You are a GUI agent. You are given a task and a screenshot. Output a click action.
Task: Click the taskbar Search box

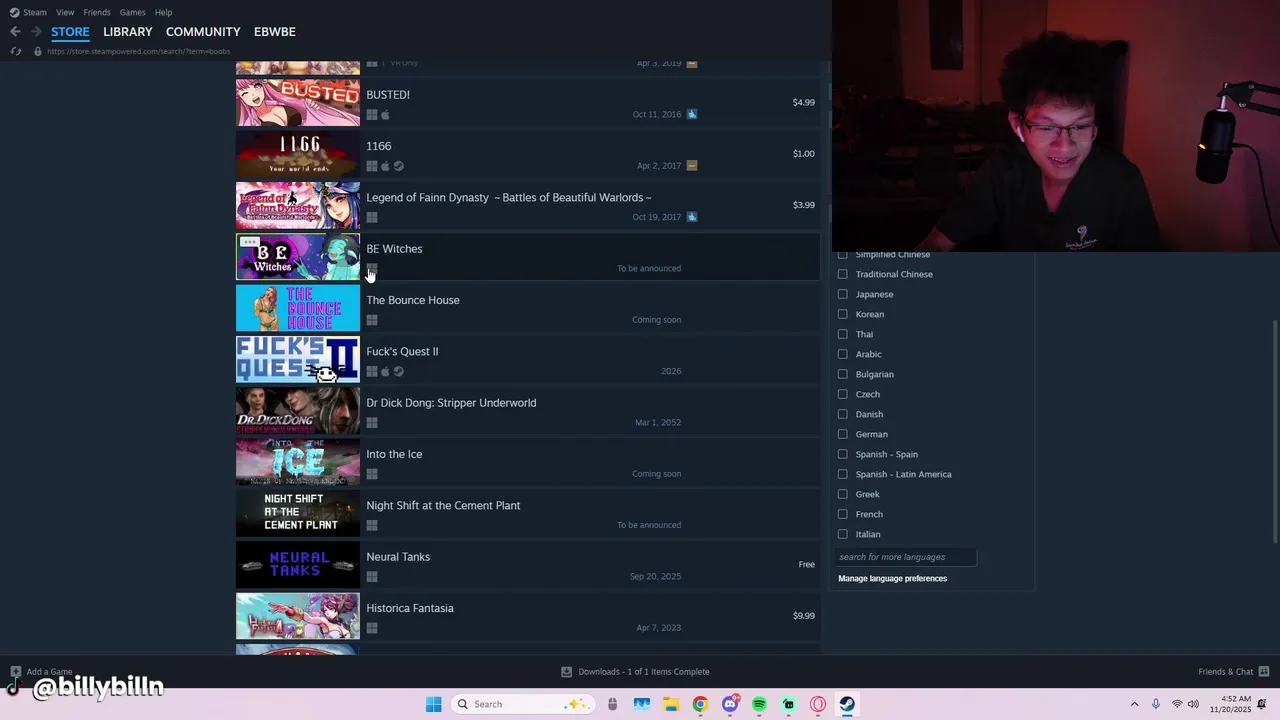point(522,704)
